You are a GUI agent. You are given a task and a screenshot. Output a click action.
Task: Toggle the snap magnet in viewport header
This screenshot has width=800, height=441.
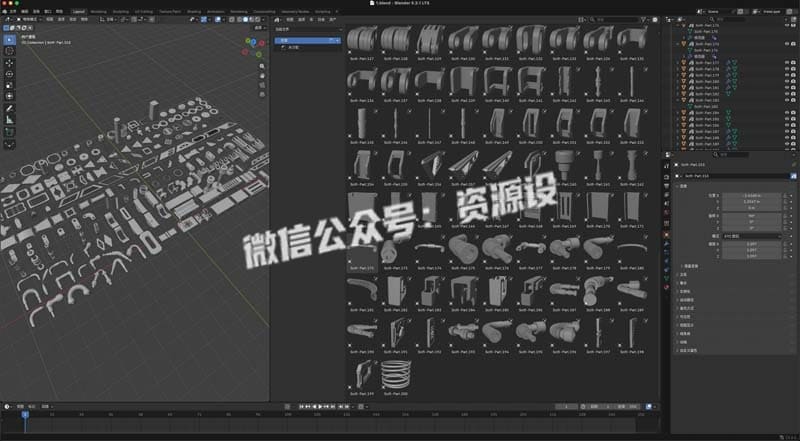134,19
